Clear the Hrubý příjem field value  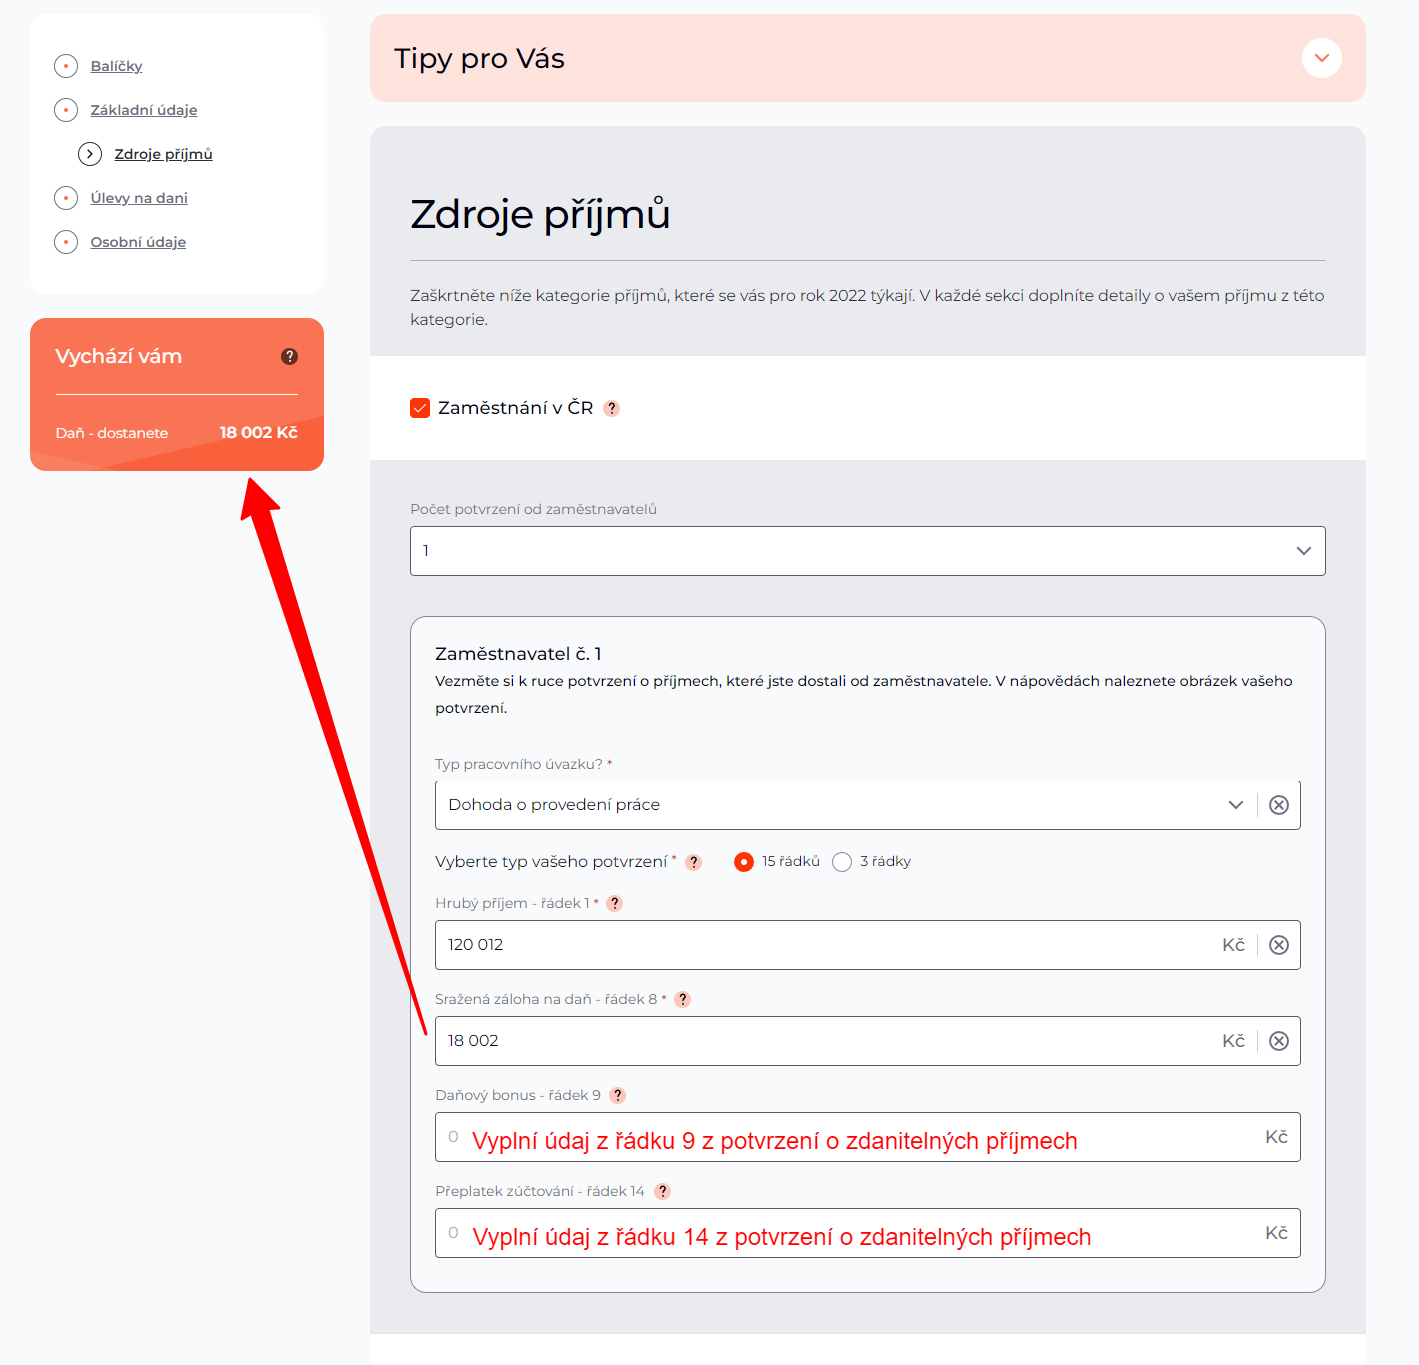pyautogui.click(x=1279, y=945)
